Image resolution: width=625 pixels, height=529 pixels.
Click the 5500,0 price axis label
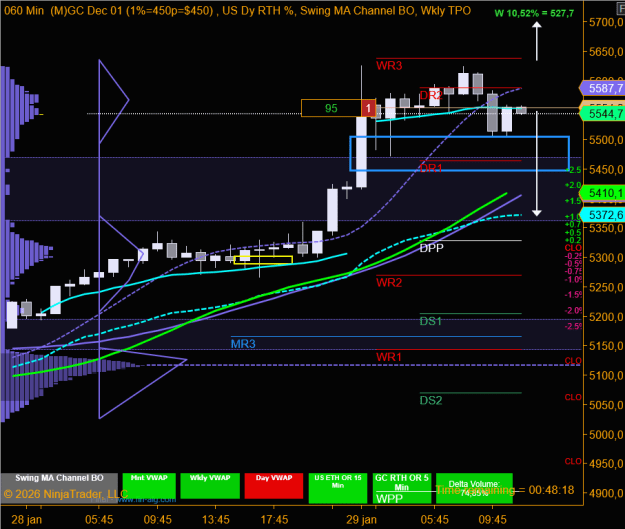point(606,140)
